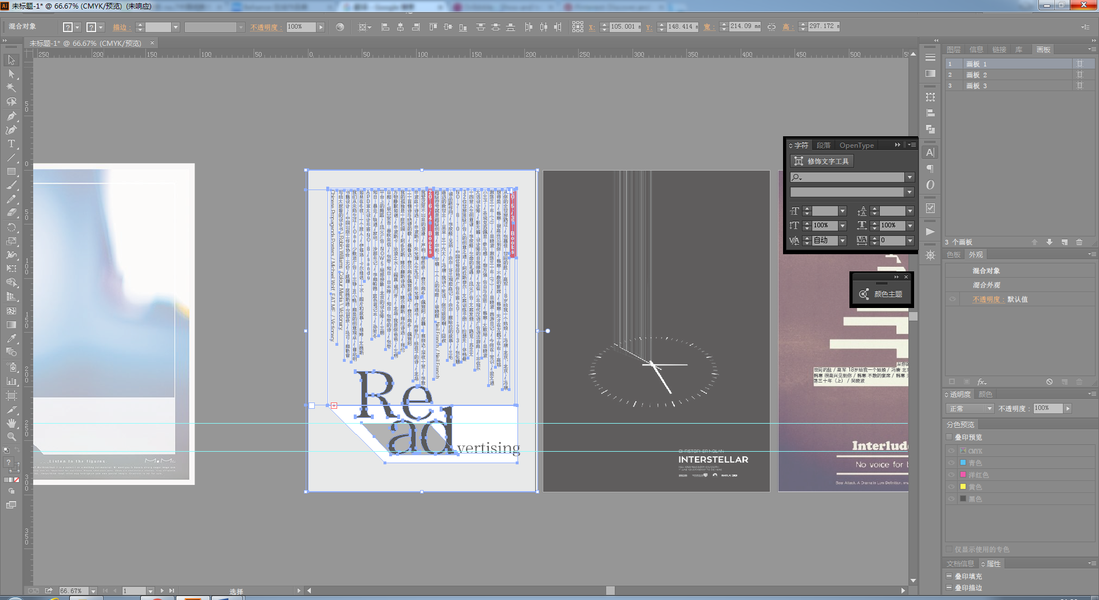The width and height of the screenshot is (1099, 600).
Task: Switch to the 图层 tab
Action: pos(953,49)
